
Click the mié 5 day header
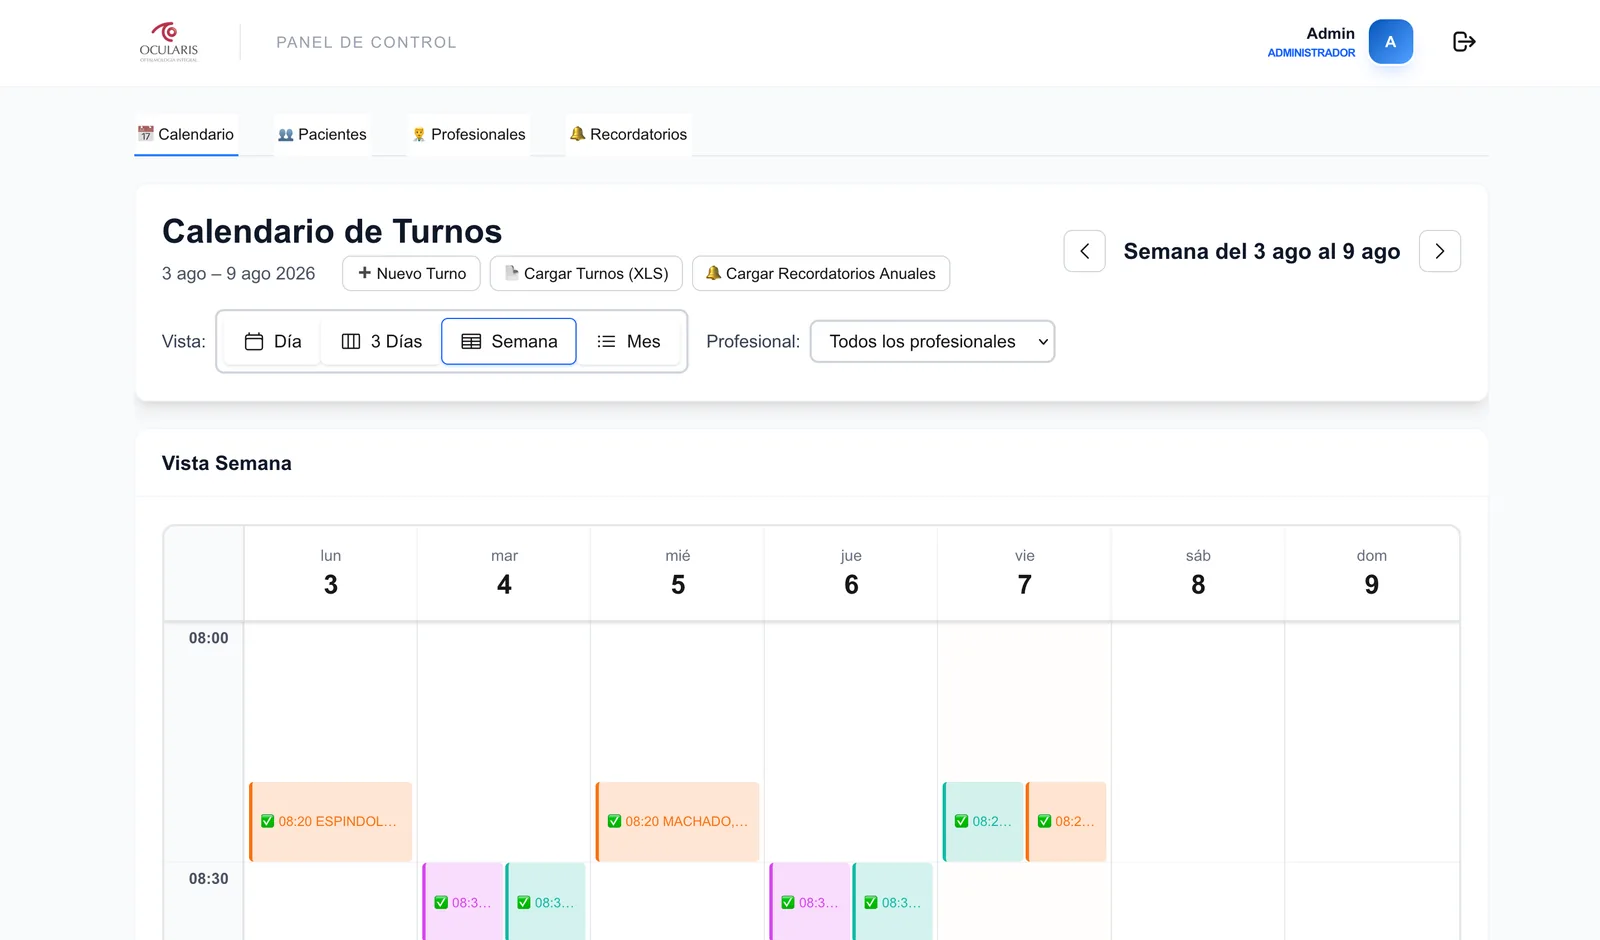click(x=678, y=573)
